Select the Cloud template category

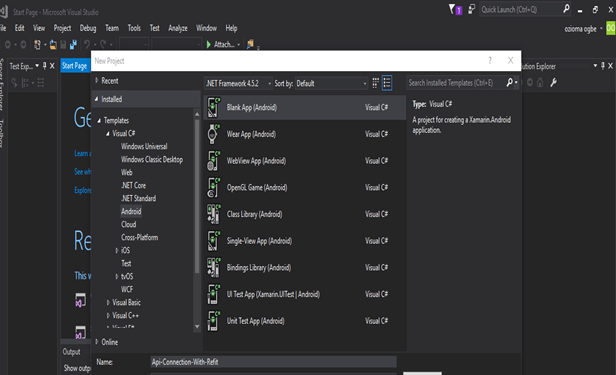point(128,224)
